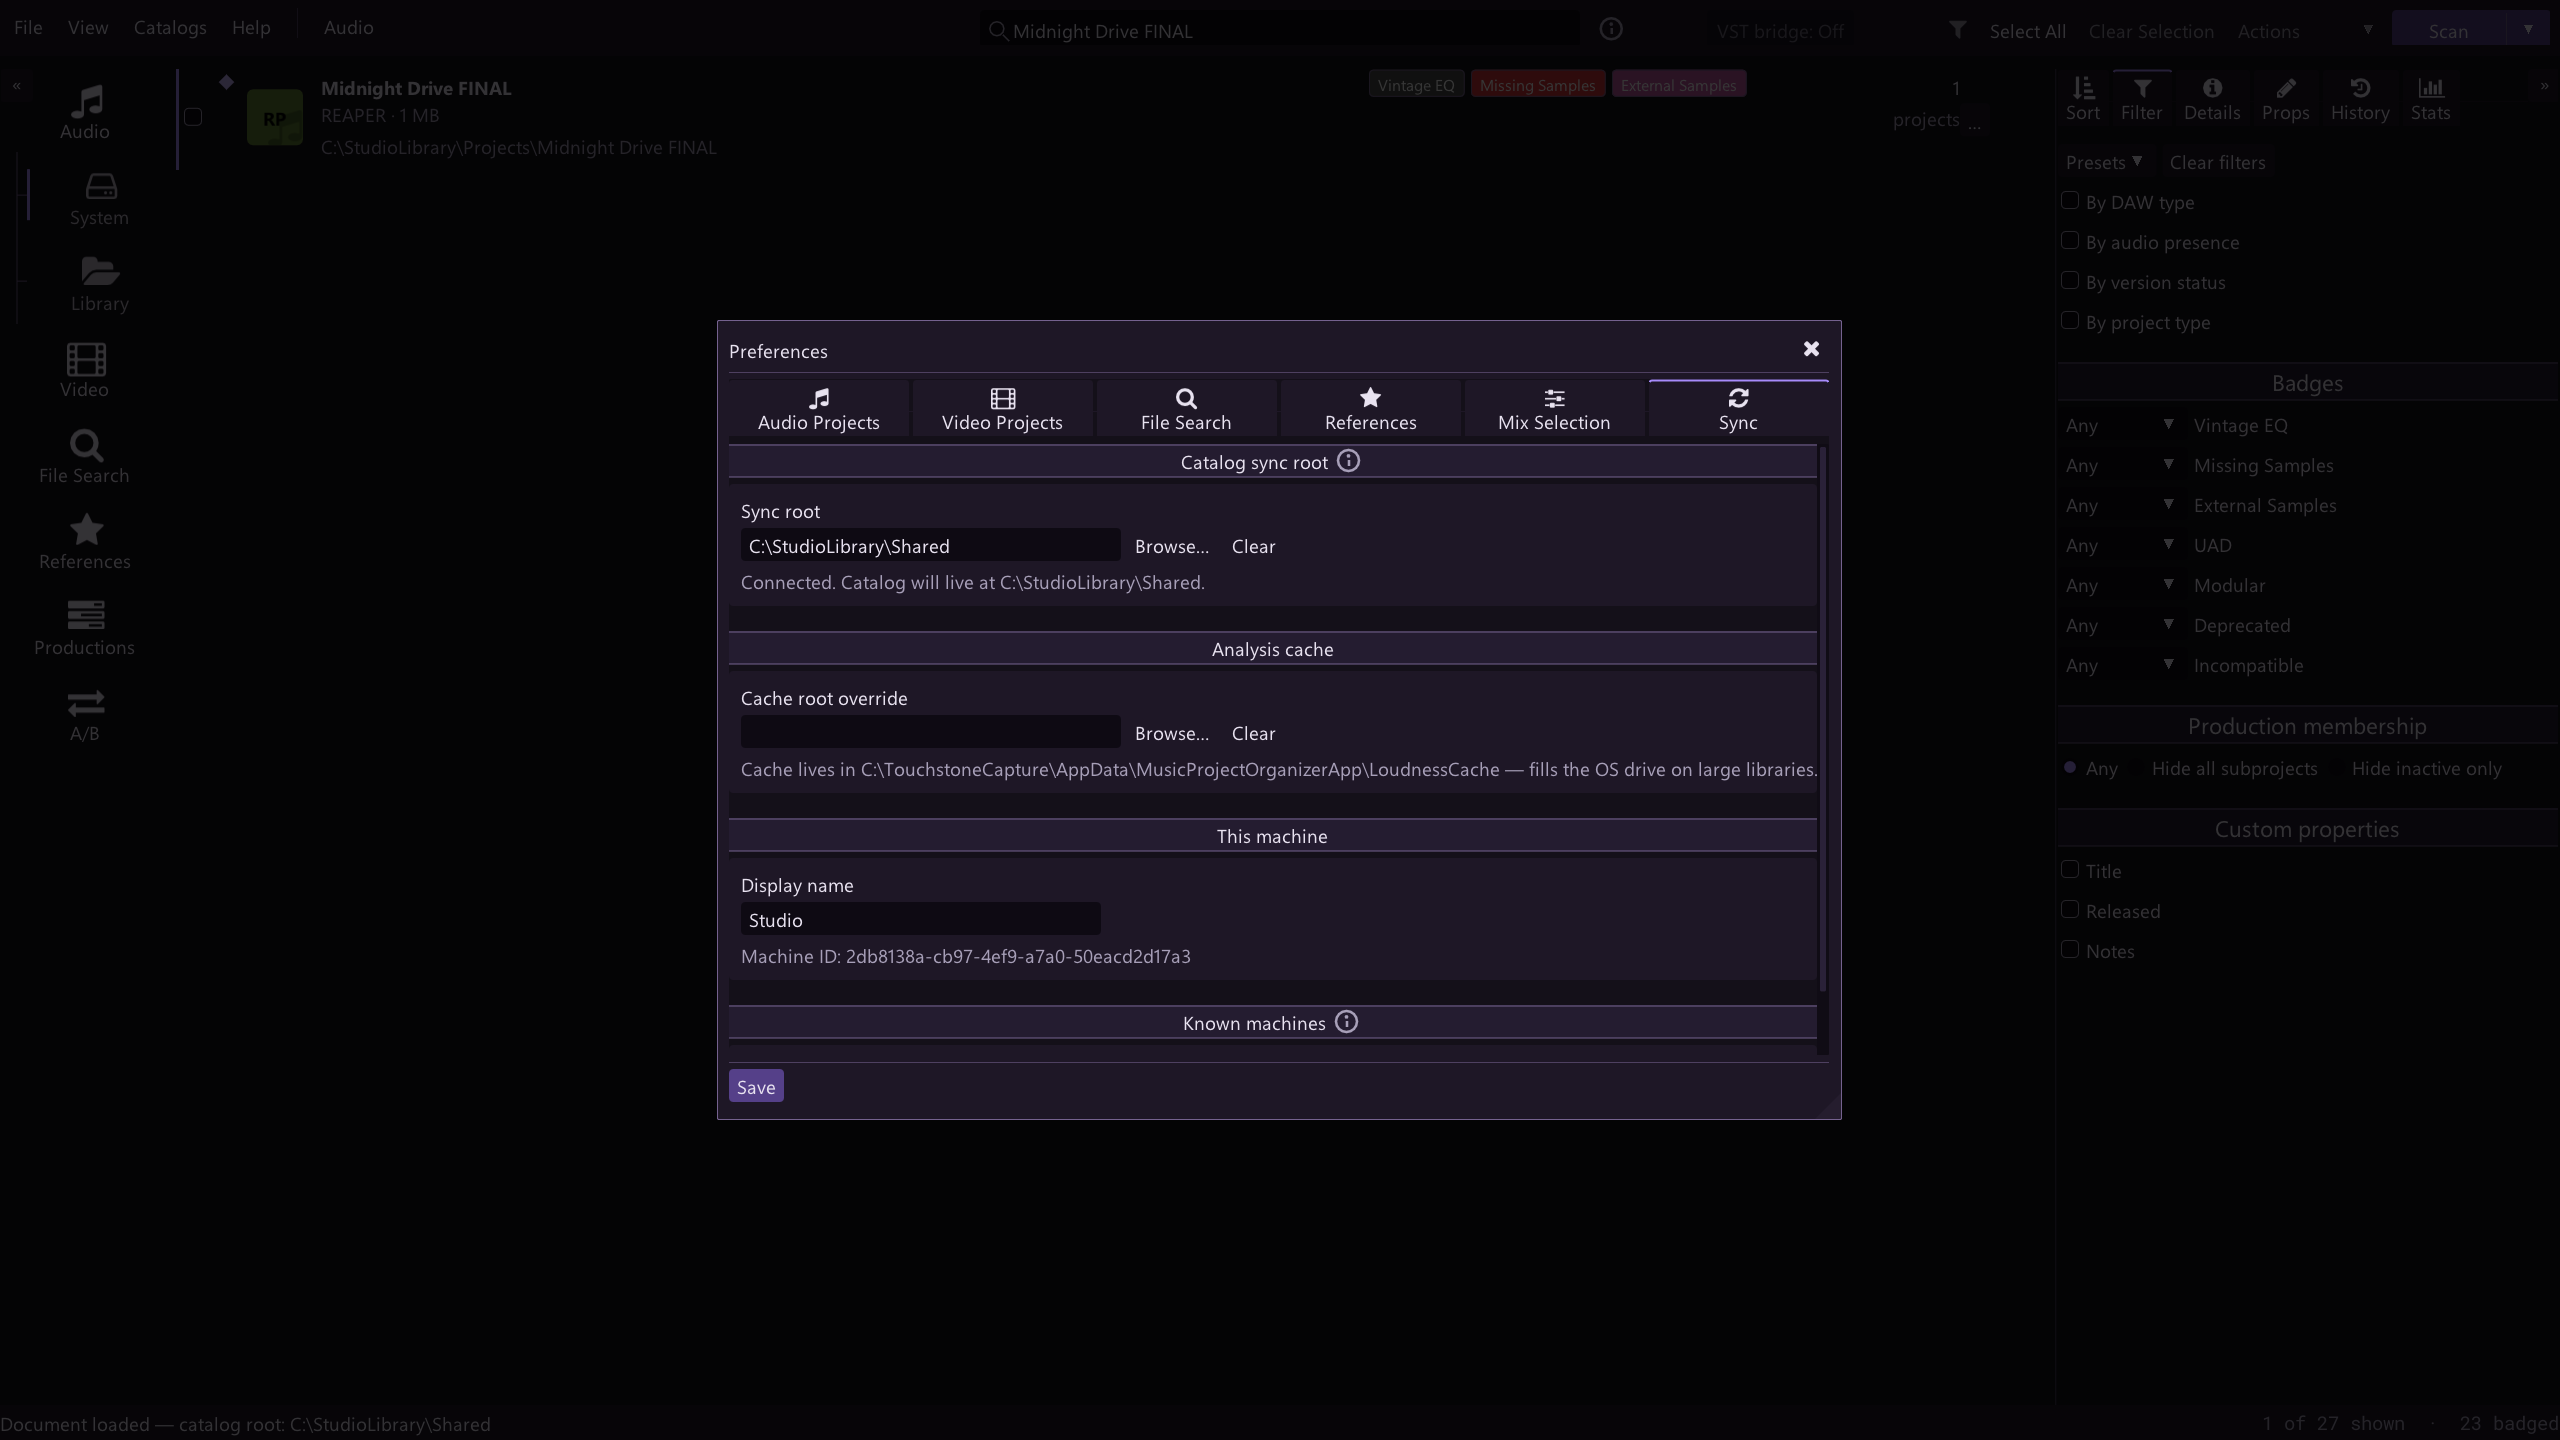
Task: Open the Audio section in sidebar
Action: pyautogui.click(x=85, y=112)
